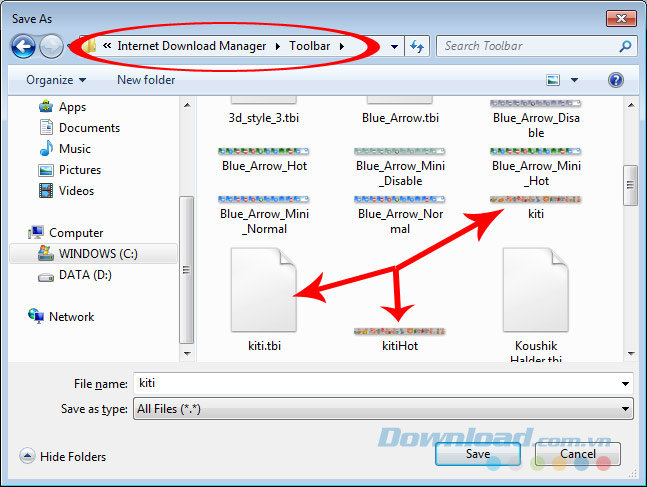Click the Save button
The image size is (647, 487).
pos(477,454)
